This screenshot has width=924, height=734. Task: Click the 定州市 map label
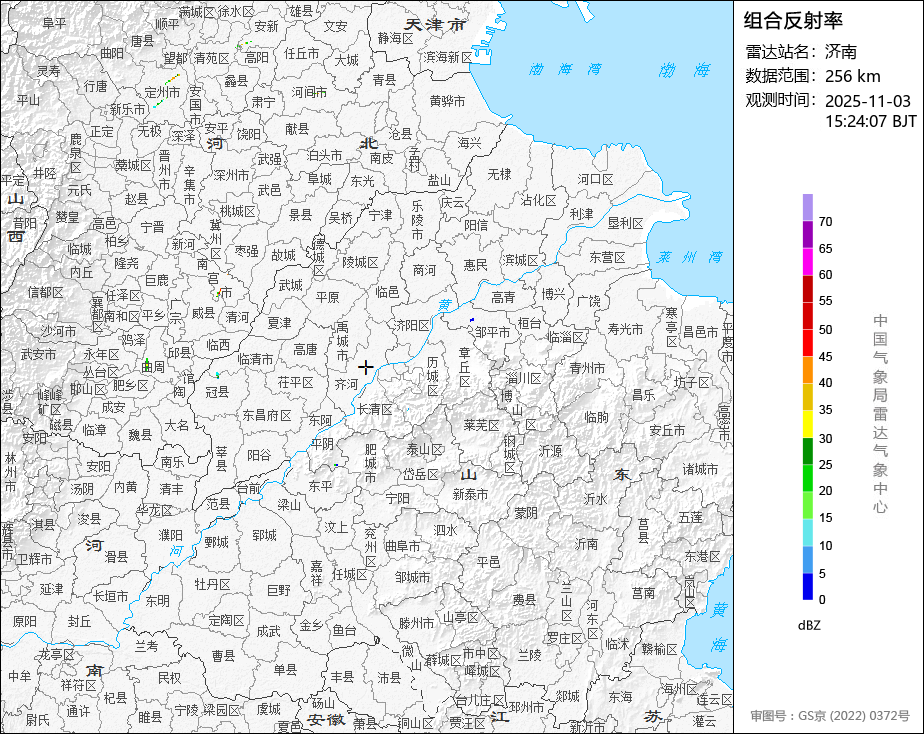click(162, 92)
